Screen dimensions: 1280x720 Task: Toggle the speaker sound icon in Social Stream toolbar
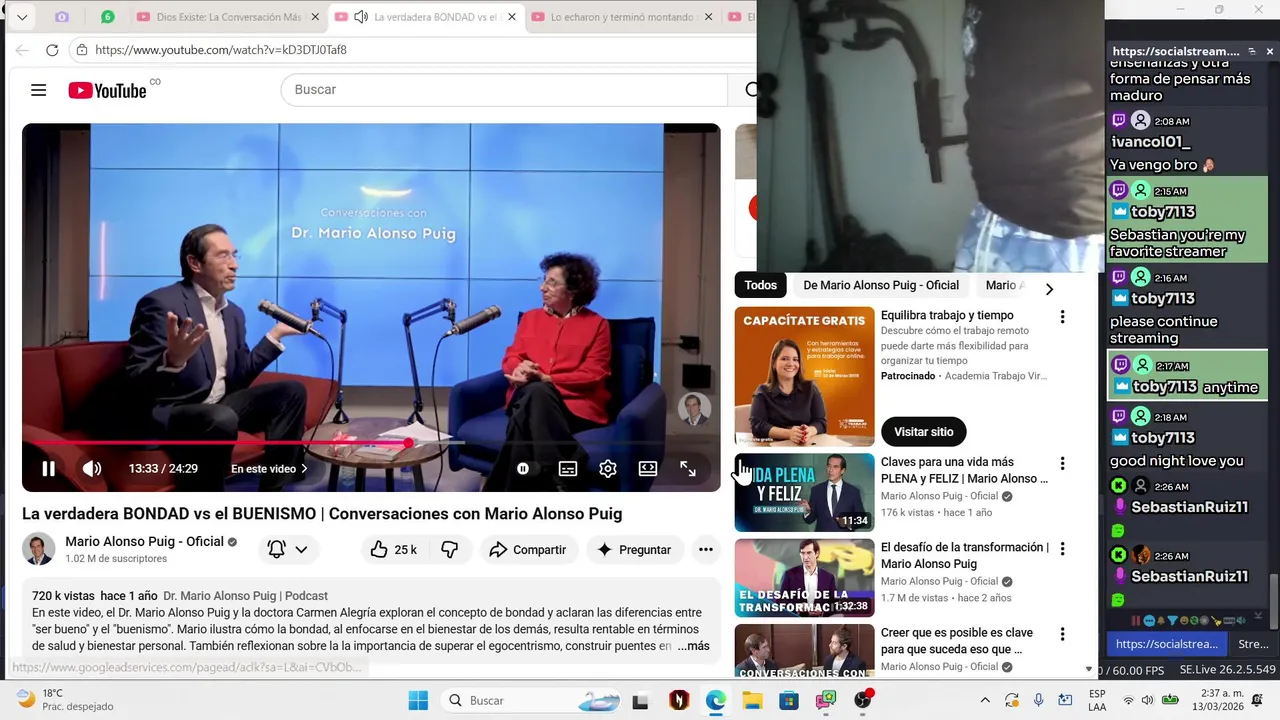1241,620
